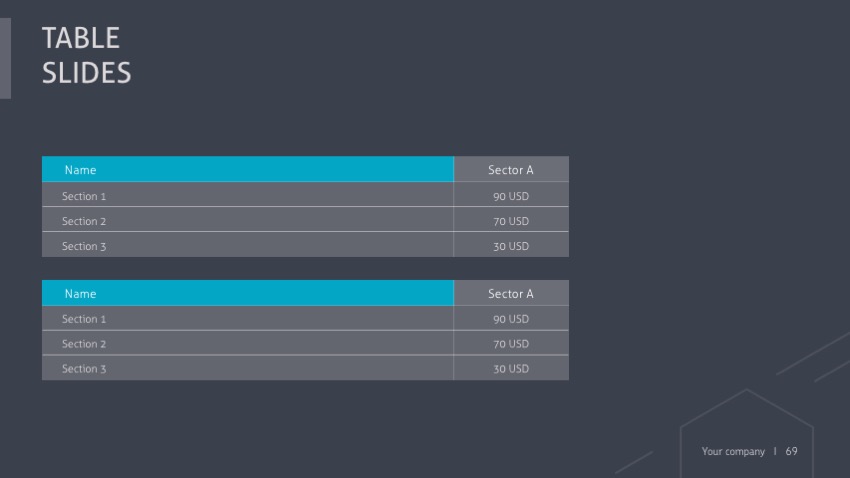Select "Section 2" cell in the bottom table
The width and height of the screenshot is (850, 478).
[x=84, y=344]
